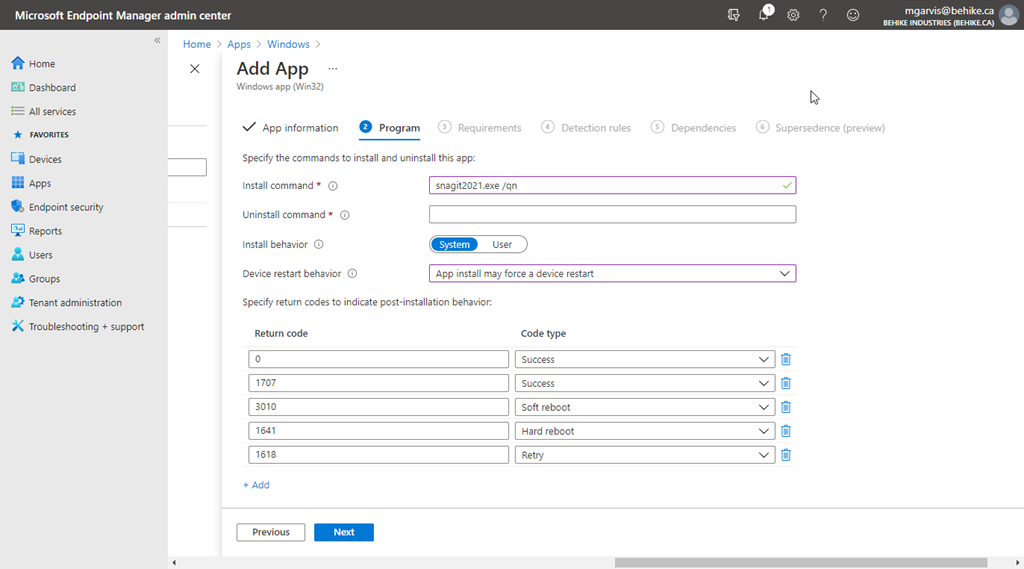
Task: Open the notifications bell icon
Action: tap(764, 15)
